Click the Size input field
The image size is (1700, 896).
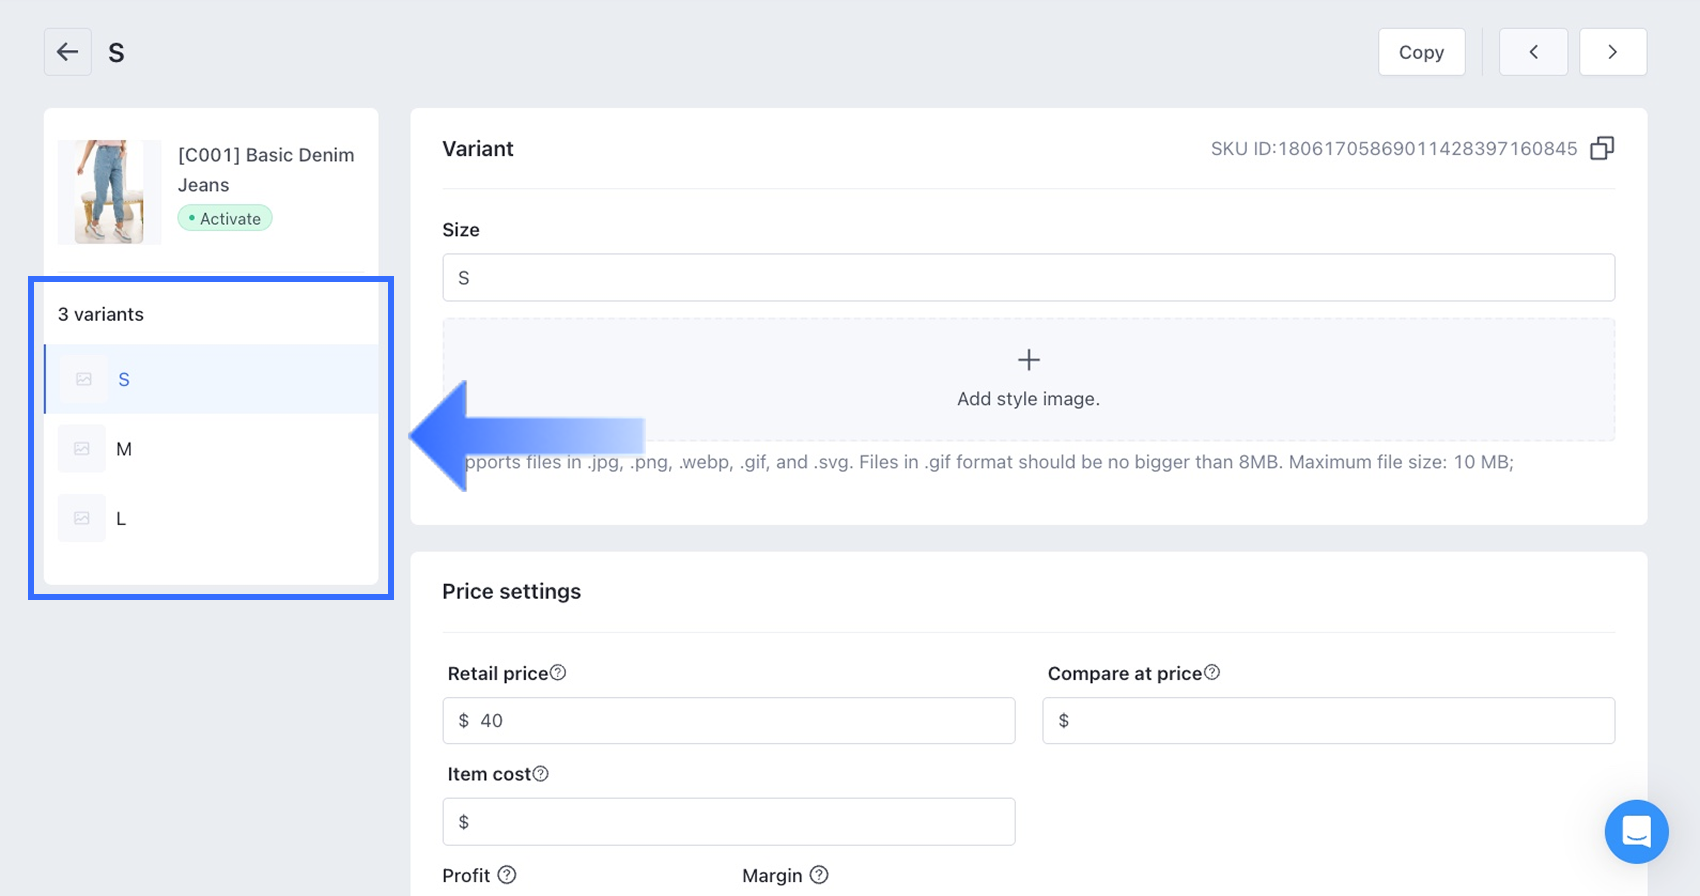tap(1028, 278)
